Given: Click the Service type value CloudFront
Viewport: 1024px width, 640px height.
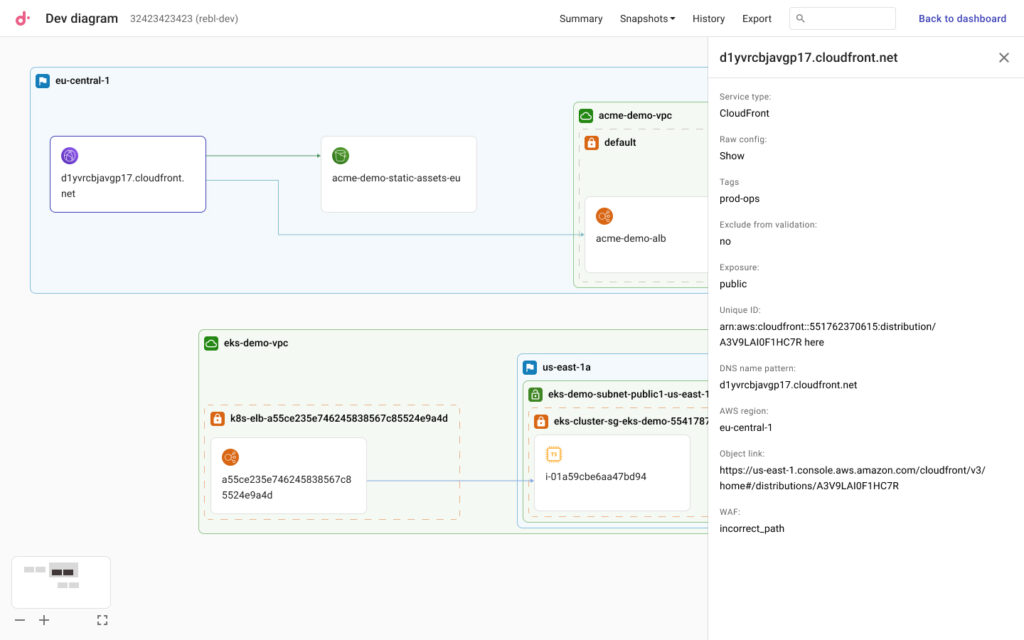Looking at the screenshot, I should coord(744,114).
